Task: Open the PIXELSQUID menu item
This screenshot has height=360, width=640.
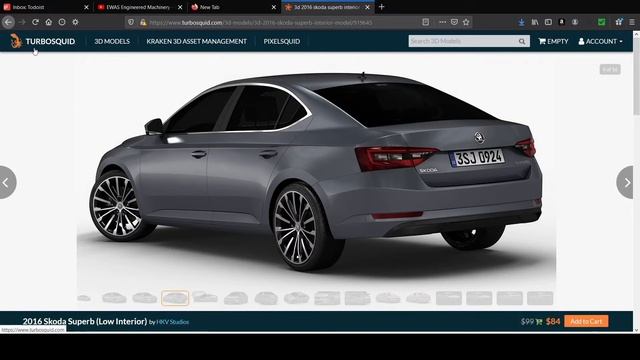Action: (x=282, y=41)
